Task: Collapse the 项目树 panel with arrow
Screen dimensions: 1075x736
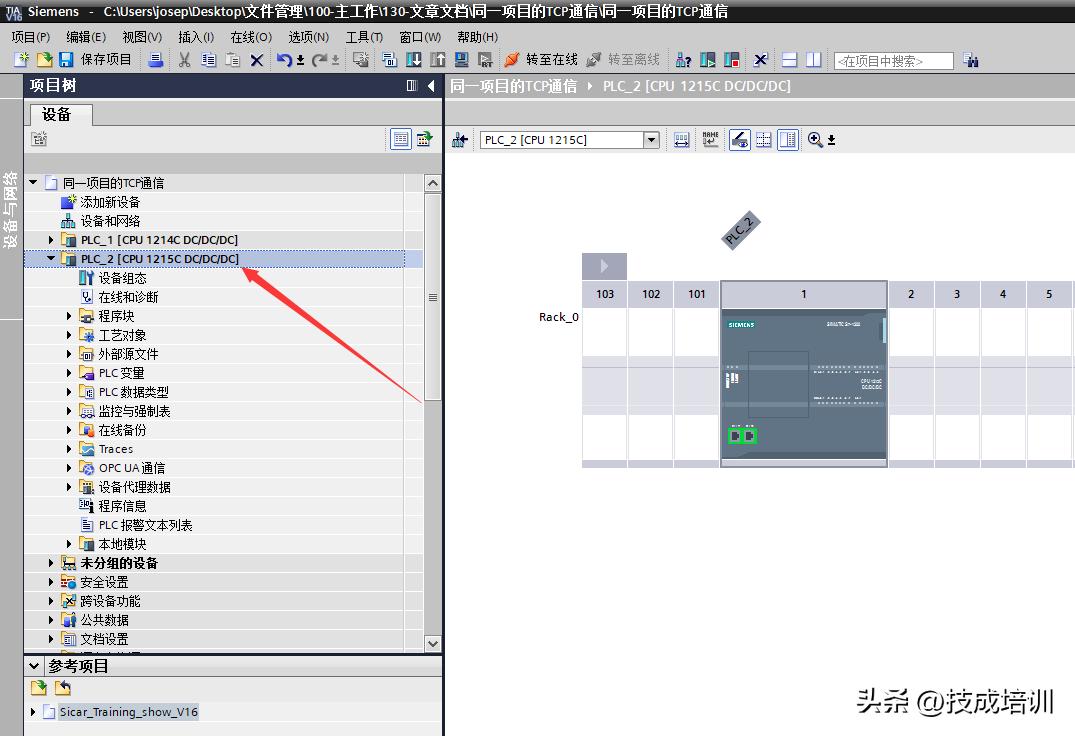Action: 431,86
